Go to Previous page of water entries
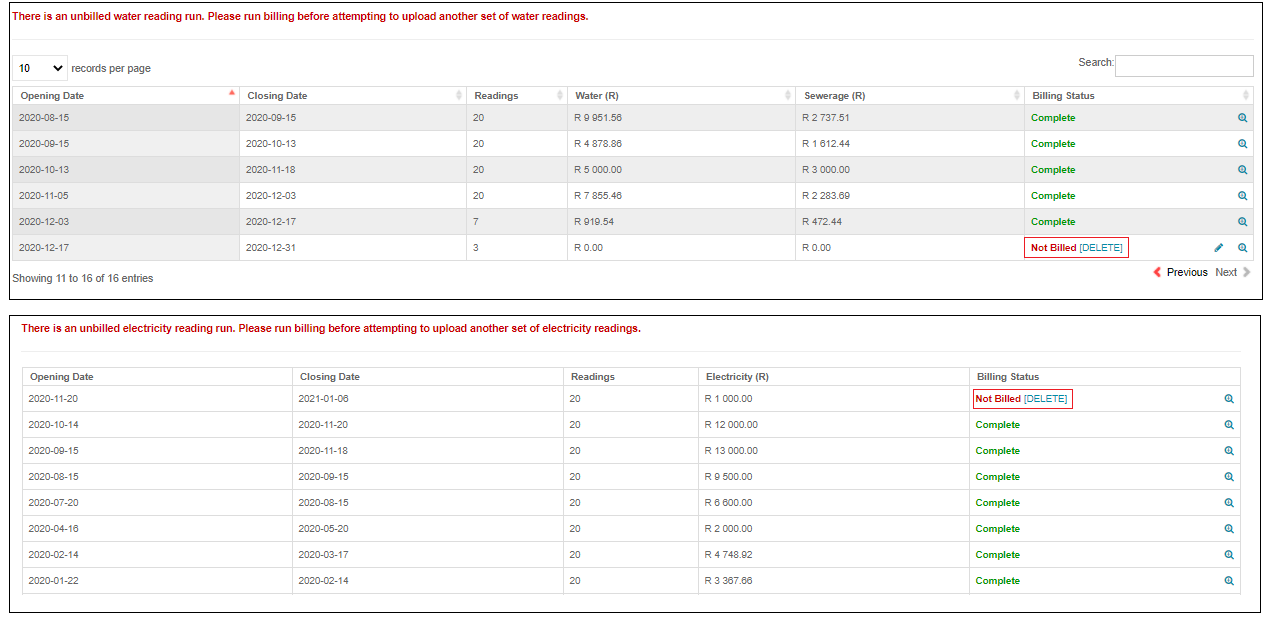The width and height of the screenshot is (1278, 623). 1180,272
